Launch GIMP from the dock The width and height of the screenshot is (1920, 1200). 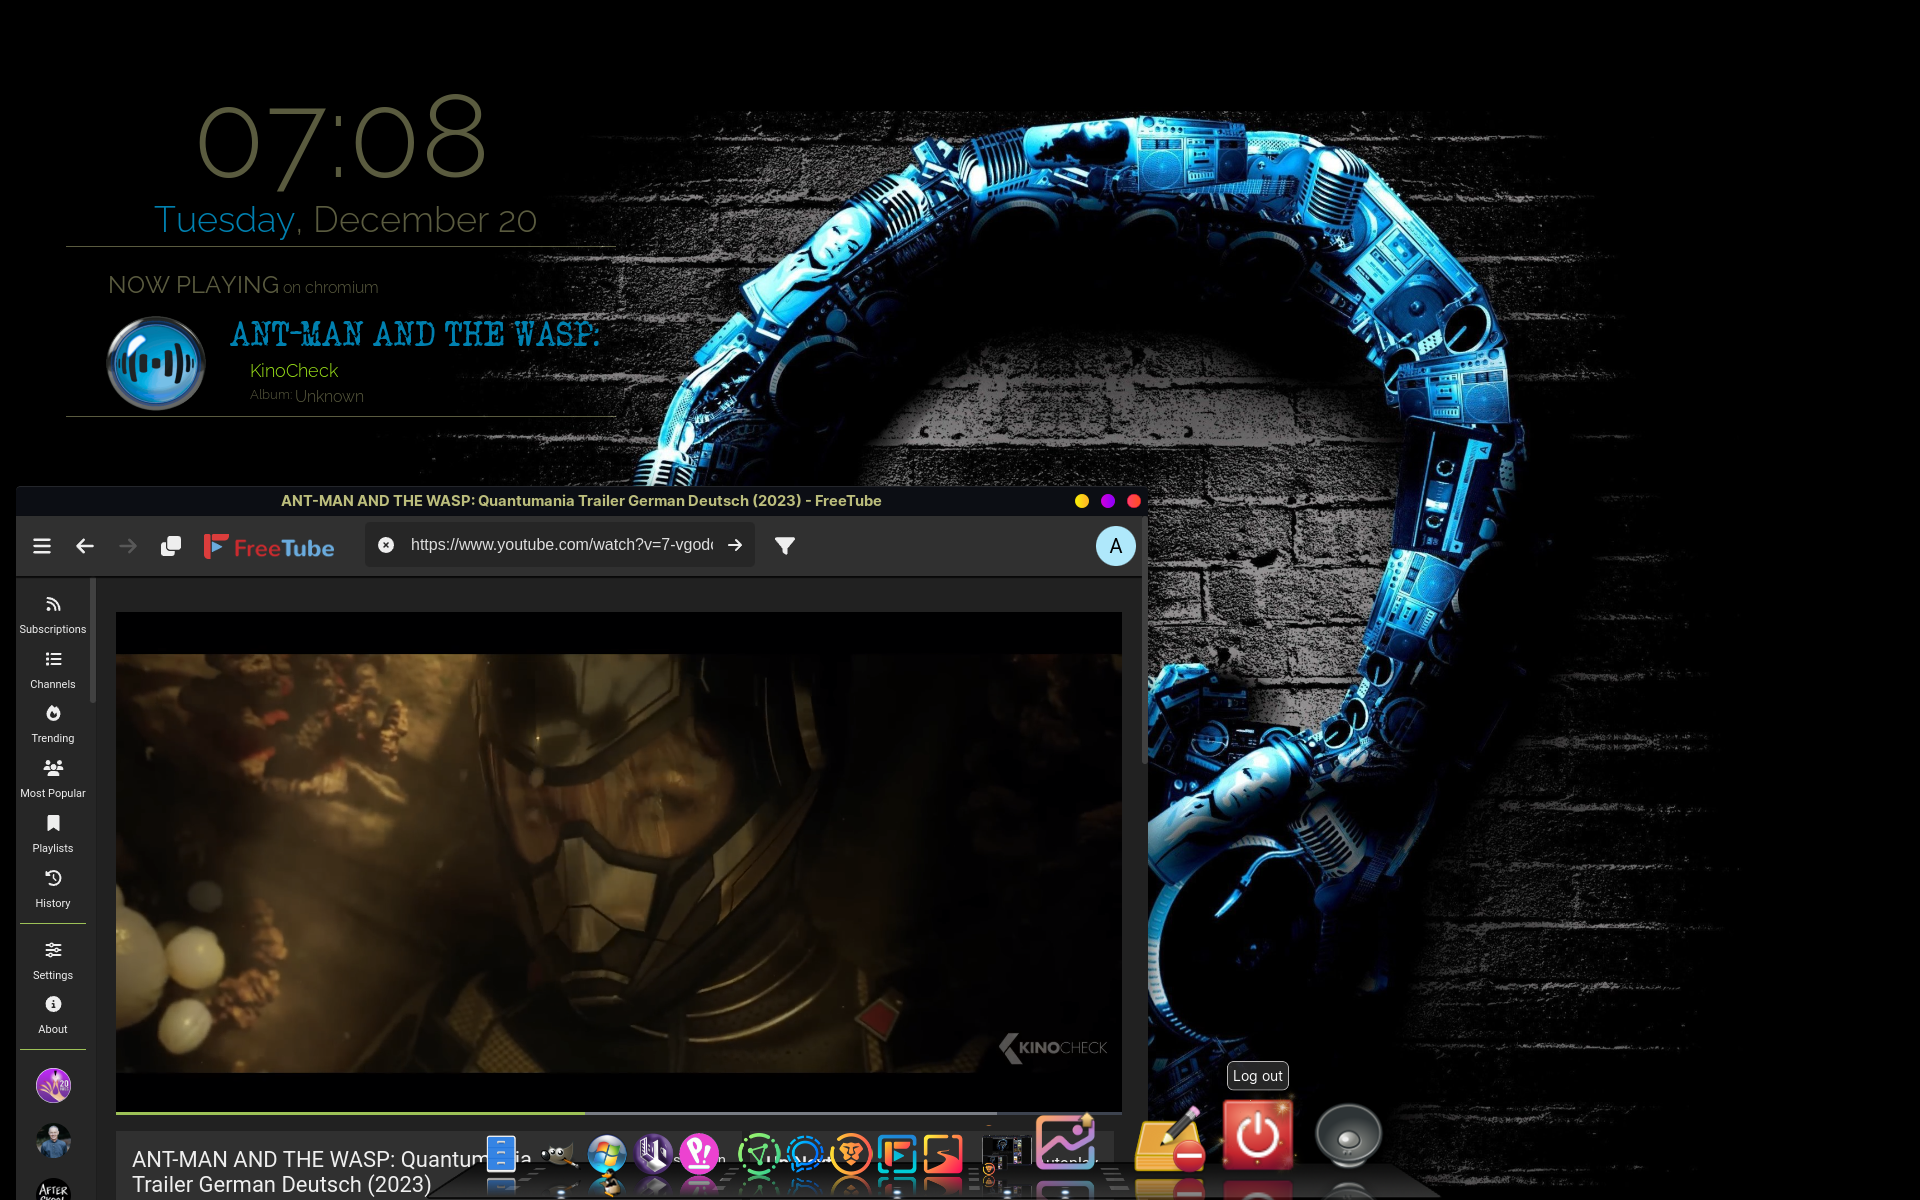point(560,1155)
